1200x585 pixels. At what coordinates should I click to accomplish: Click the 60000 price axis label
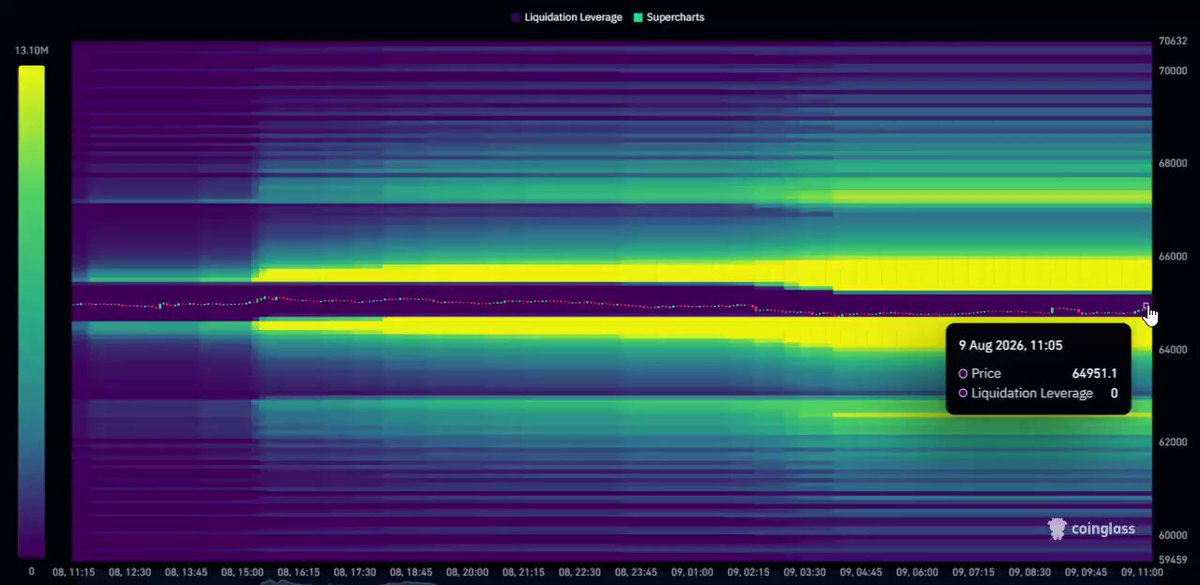click(x=1173, y=534)
